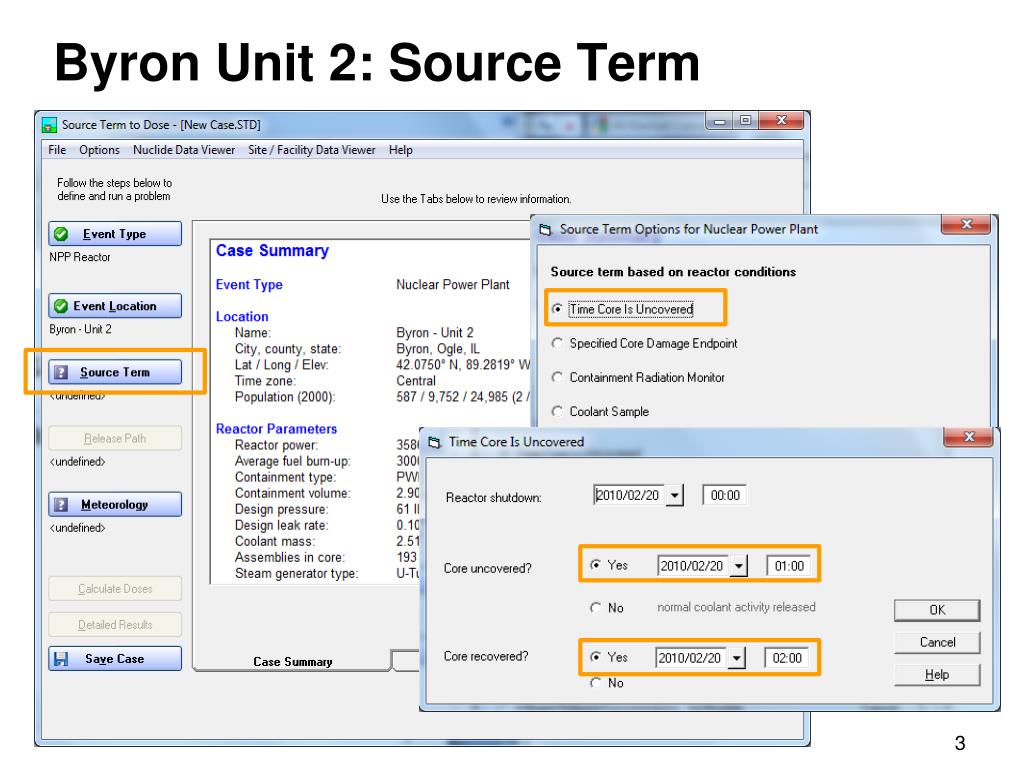Image resolution: width=1024 pixels, height=768 pixels.
Task: Click the question mark icon on Source Term
Action: pyautogui.click(x=61, y=372)
